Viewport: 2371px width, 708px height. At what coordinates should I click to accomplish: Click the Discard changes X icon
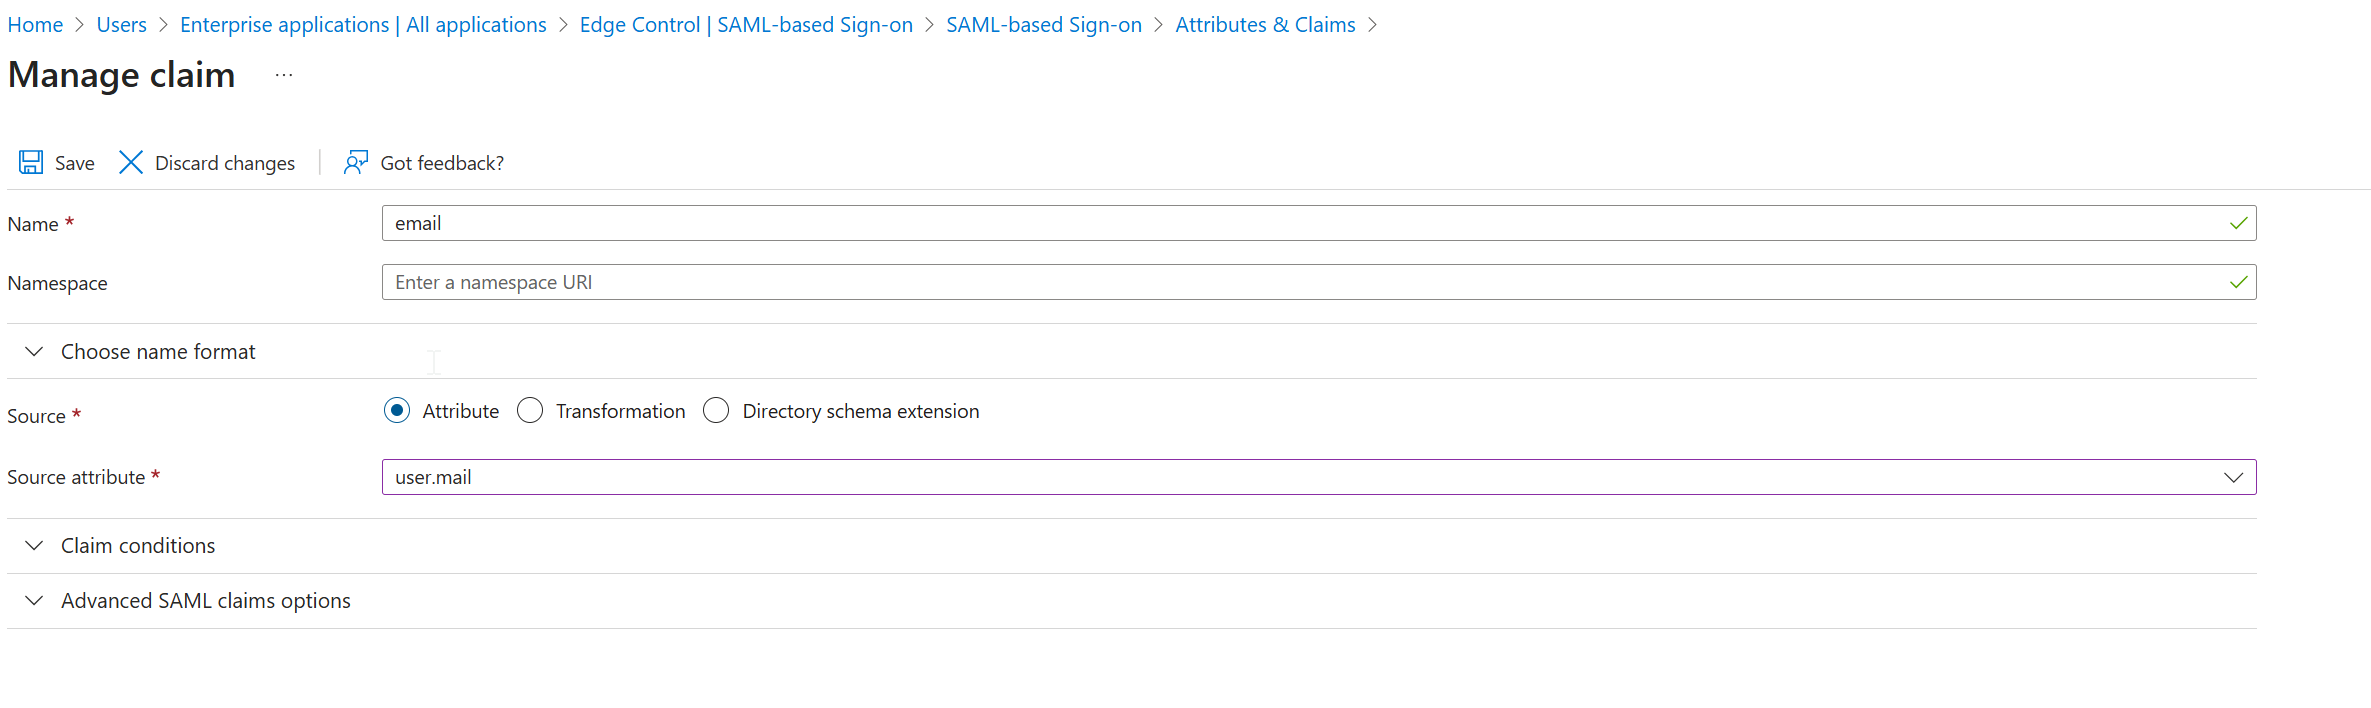point(130,162)
